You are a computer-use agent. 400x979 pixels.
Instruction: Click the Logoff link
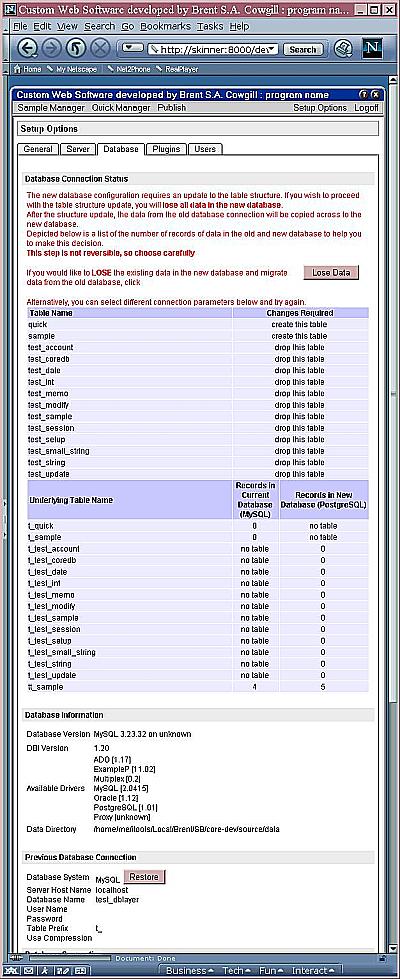pos(366,107)
